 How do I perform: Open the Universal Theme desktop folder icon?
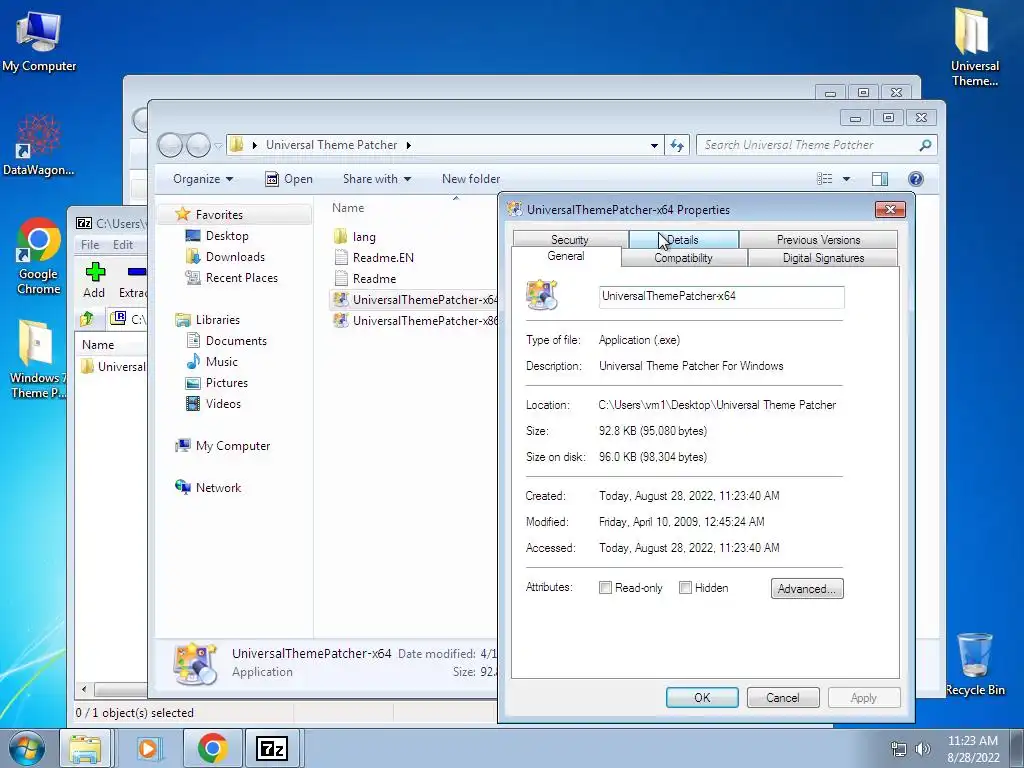click(974, 47)
